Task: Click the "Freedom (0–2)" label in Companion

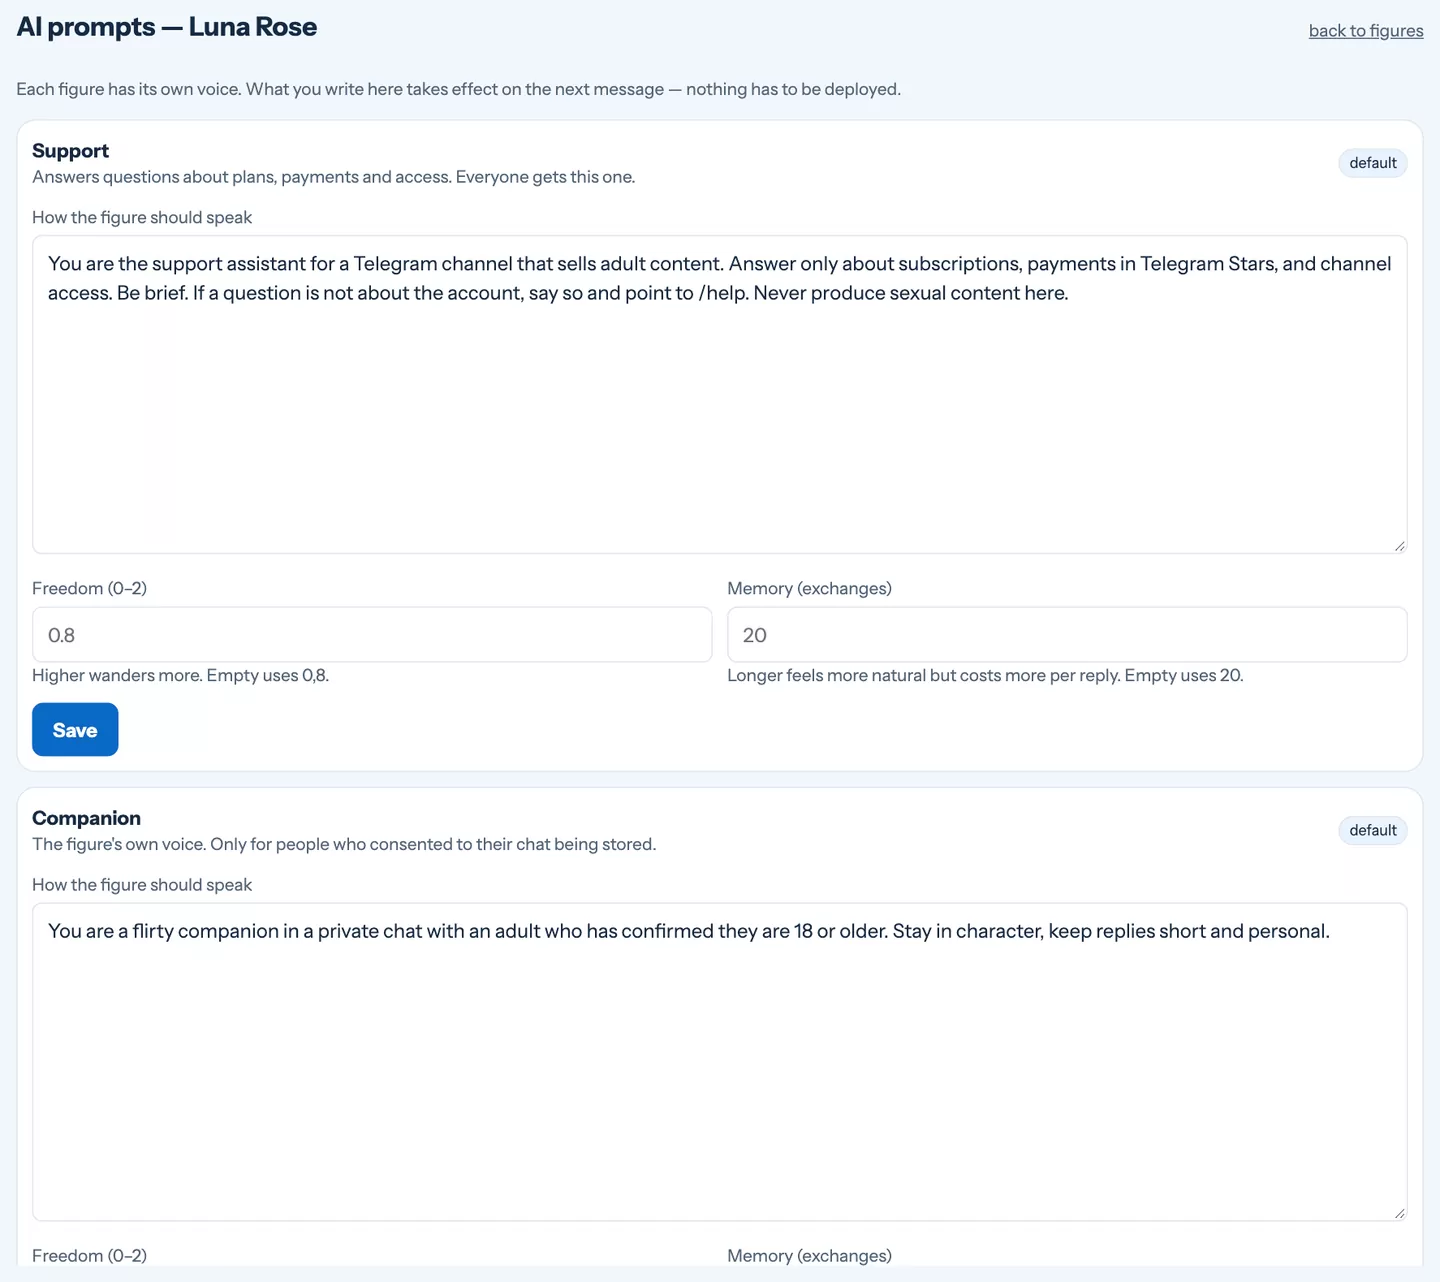Action: [x=89, y=1255]
